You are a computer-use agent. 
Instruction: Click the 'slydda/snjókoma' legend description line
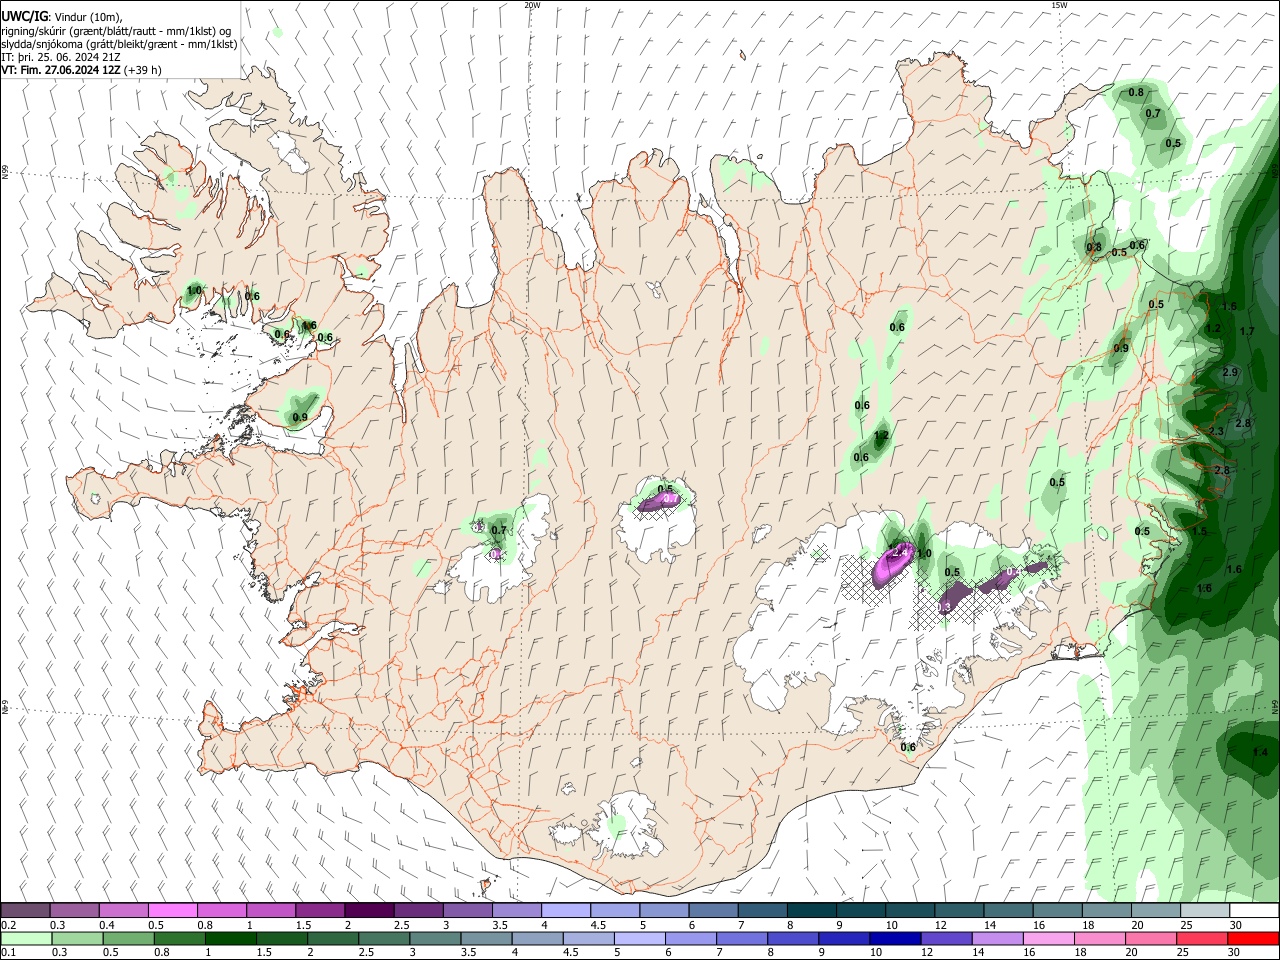(x=119, y=44)
